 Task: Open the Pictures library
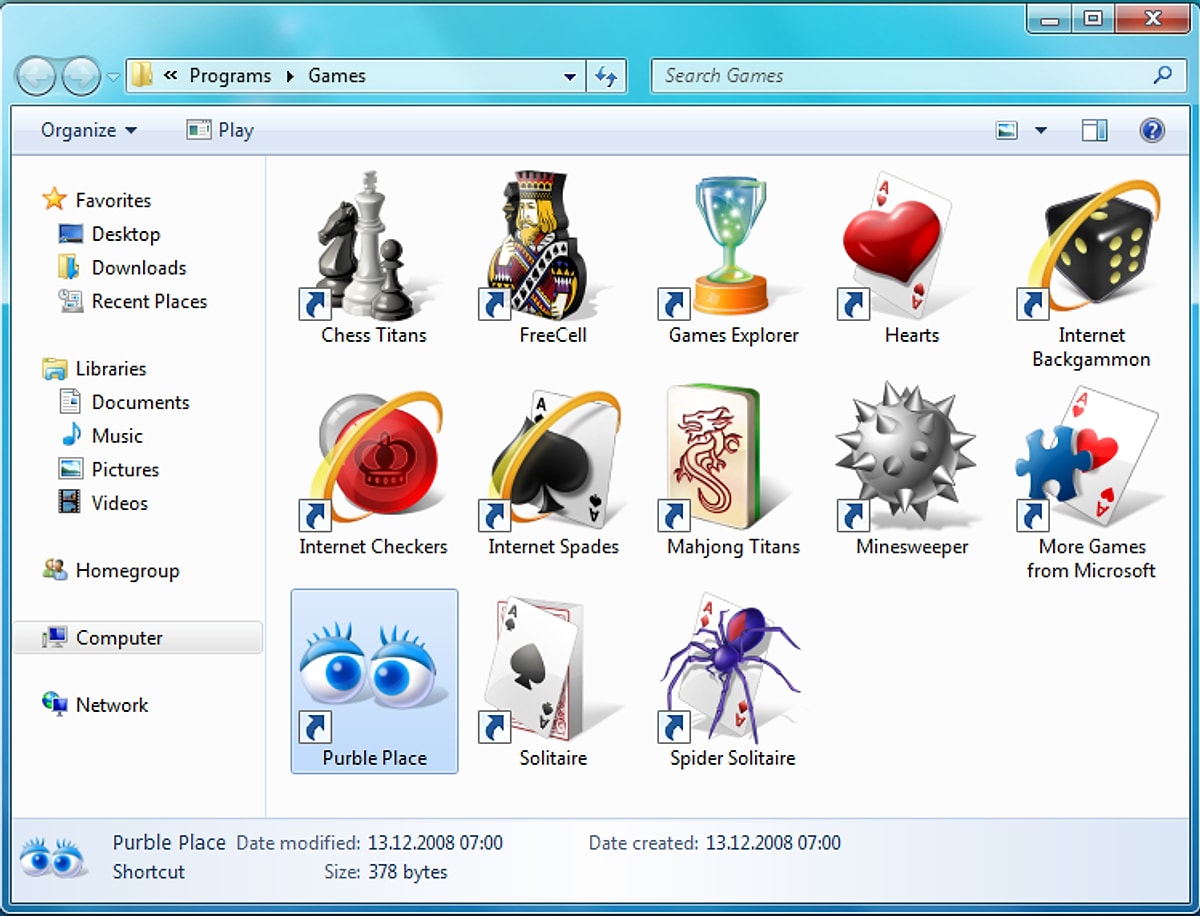click(x=125, y=469)
